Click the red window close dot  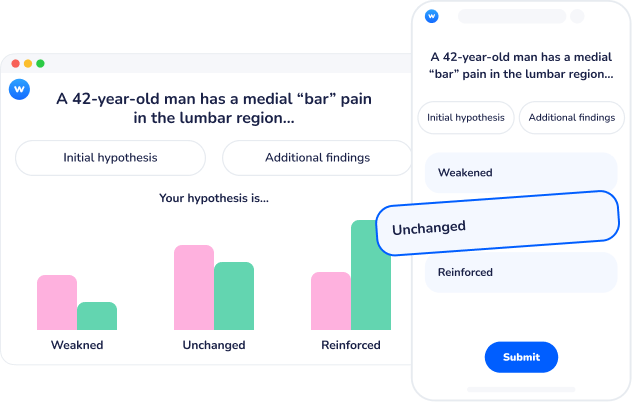point(16,63)
